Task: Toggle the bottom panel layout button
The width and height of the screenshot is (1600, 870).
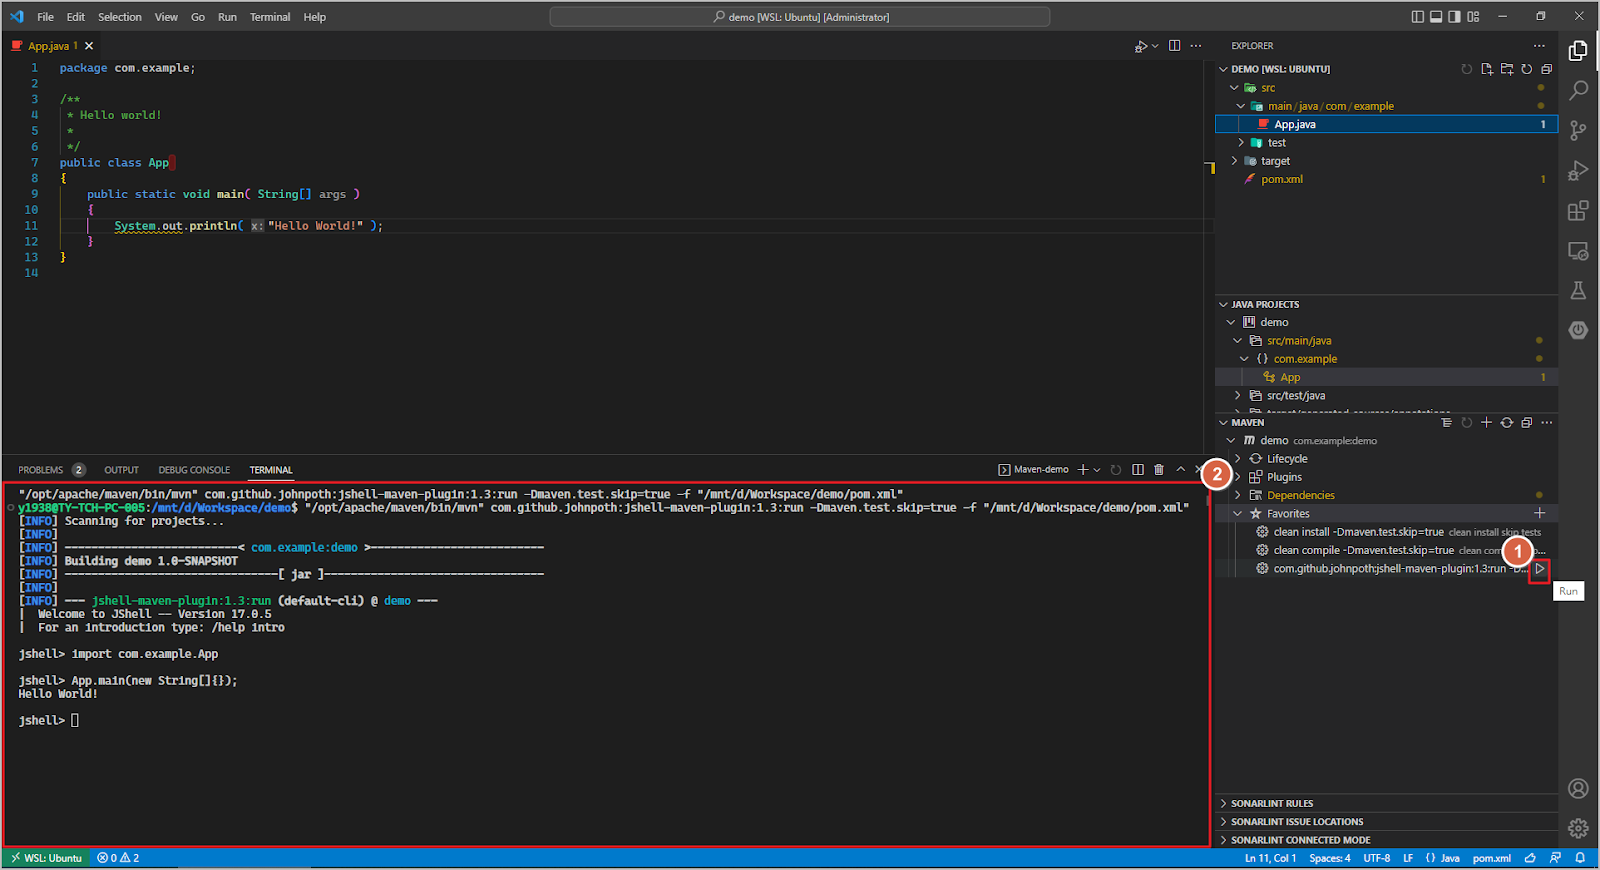Action: click(1436, 17)
